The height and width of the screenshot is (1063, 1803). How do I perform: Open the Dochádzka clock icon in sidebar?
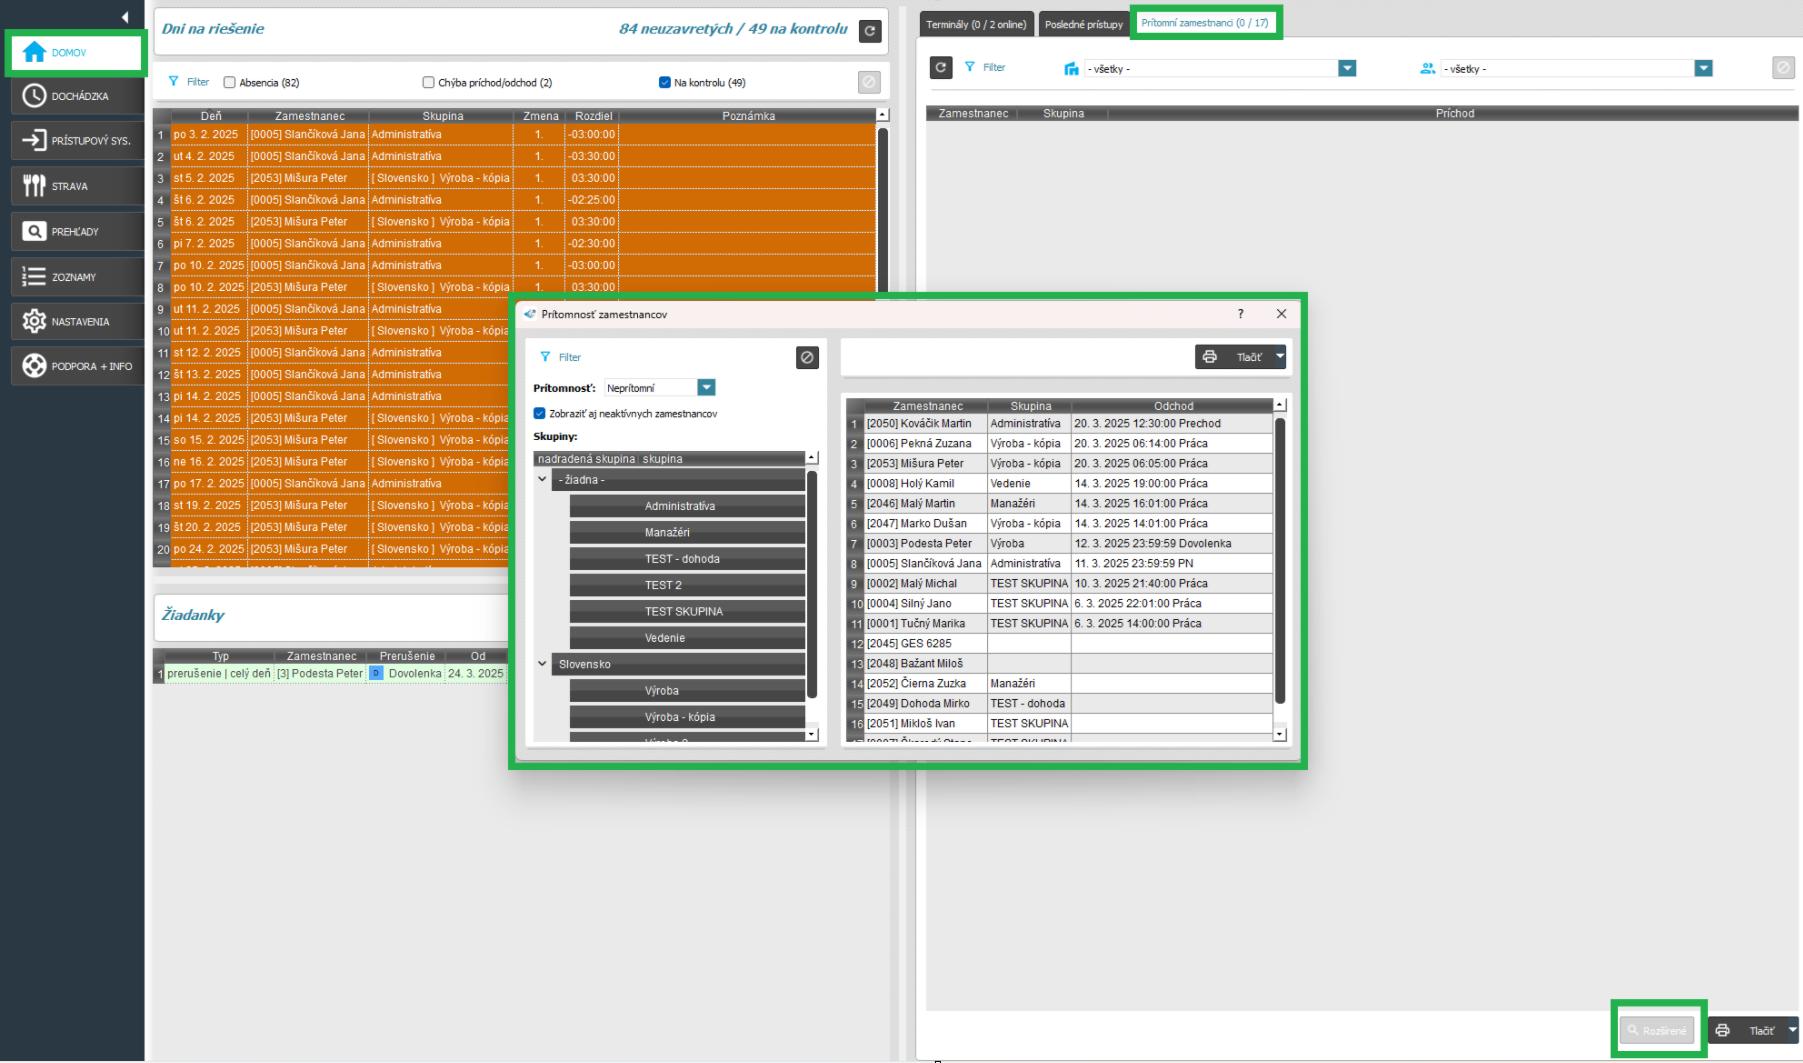click(35, 96)
